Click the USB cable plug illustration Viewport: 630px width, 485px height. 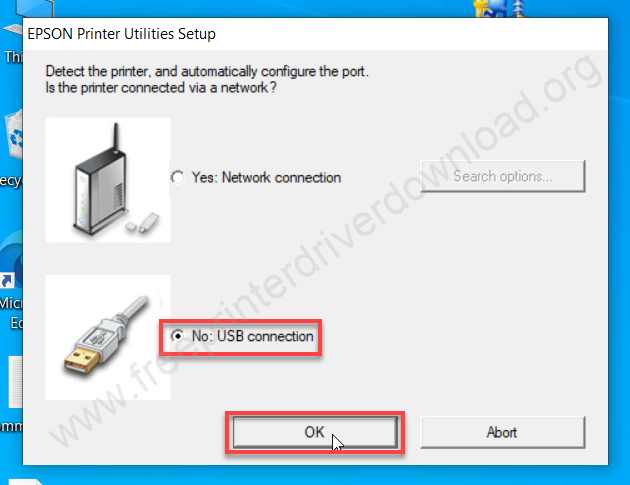coord(108,337)
